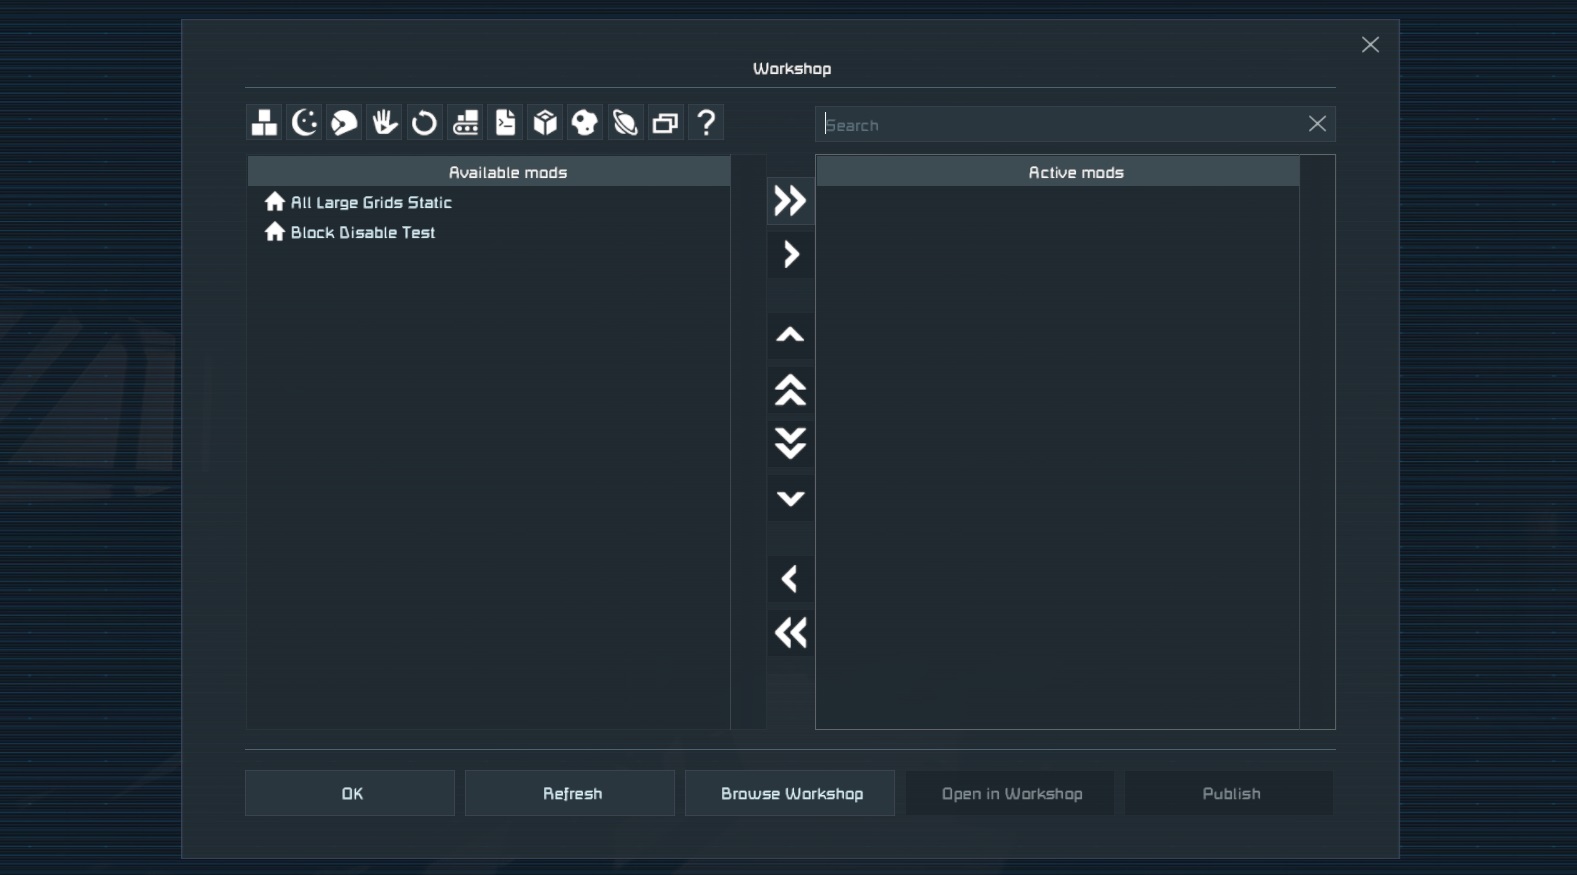Click the script file filter icon

(x=505, y=123)
